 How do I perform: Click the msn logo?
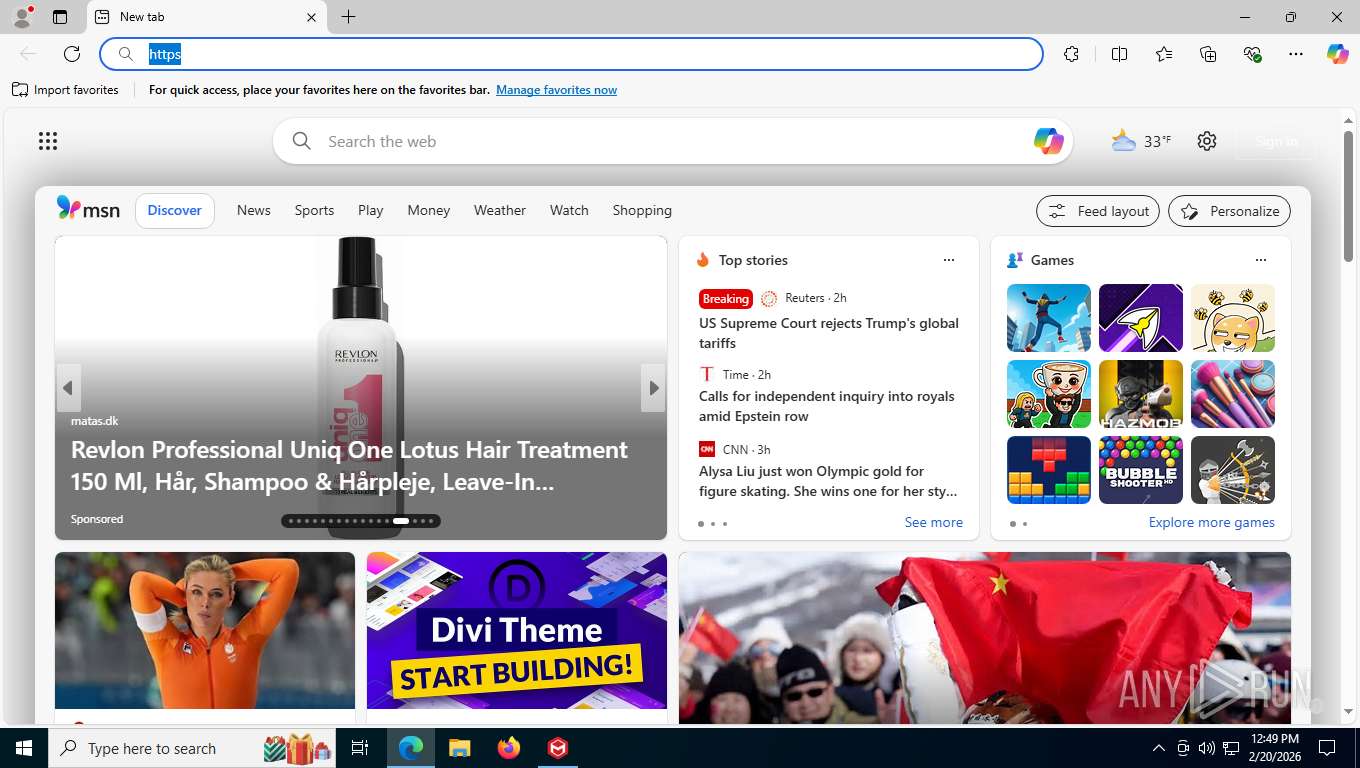coord(88,209)
